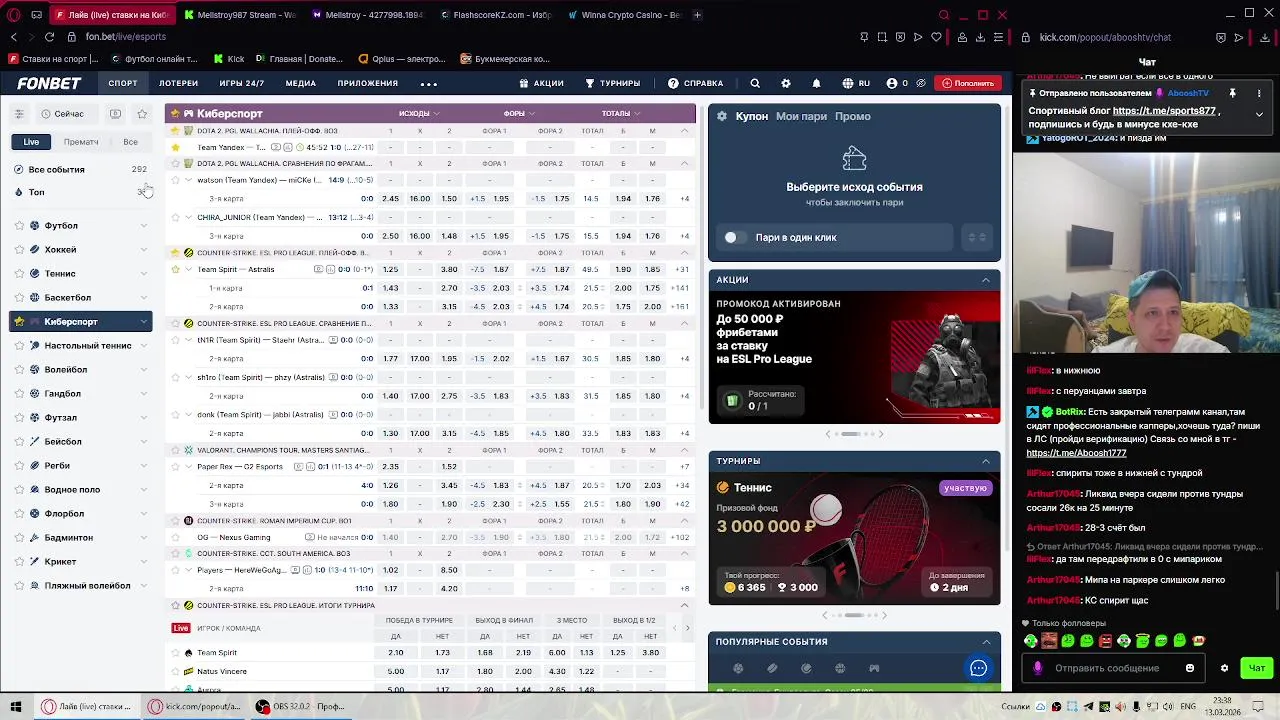Screen dimensions: 1280x720
Task: Open the user account profile icon
Action: click(890, 83)
